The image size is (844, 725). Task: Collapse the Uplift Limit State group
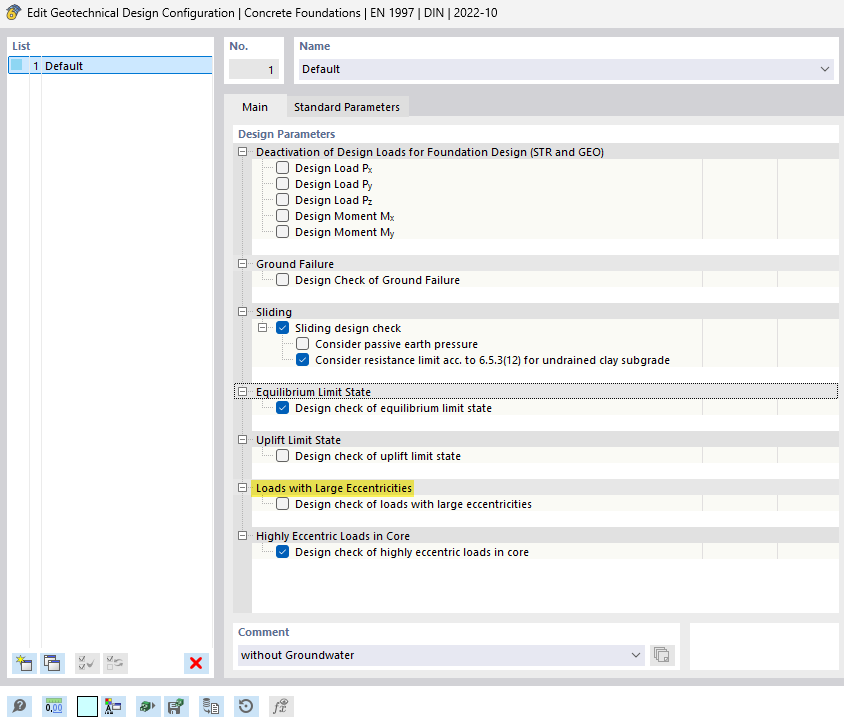243,440
